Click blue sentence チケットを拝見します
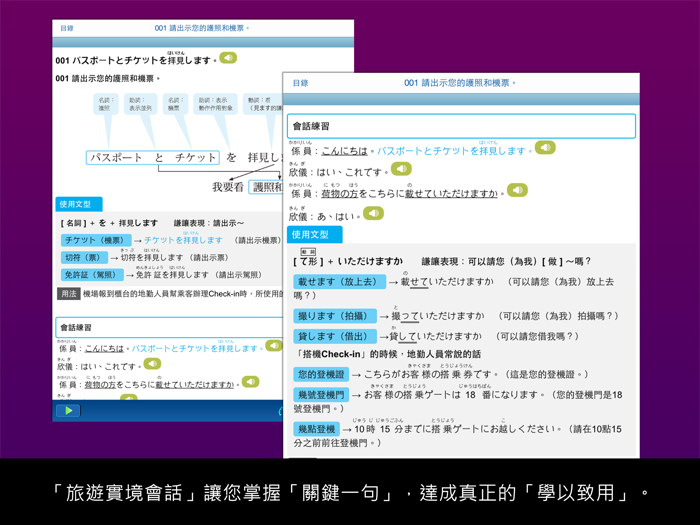The image size is (700, 525). [183, 240]
